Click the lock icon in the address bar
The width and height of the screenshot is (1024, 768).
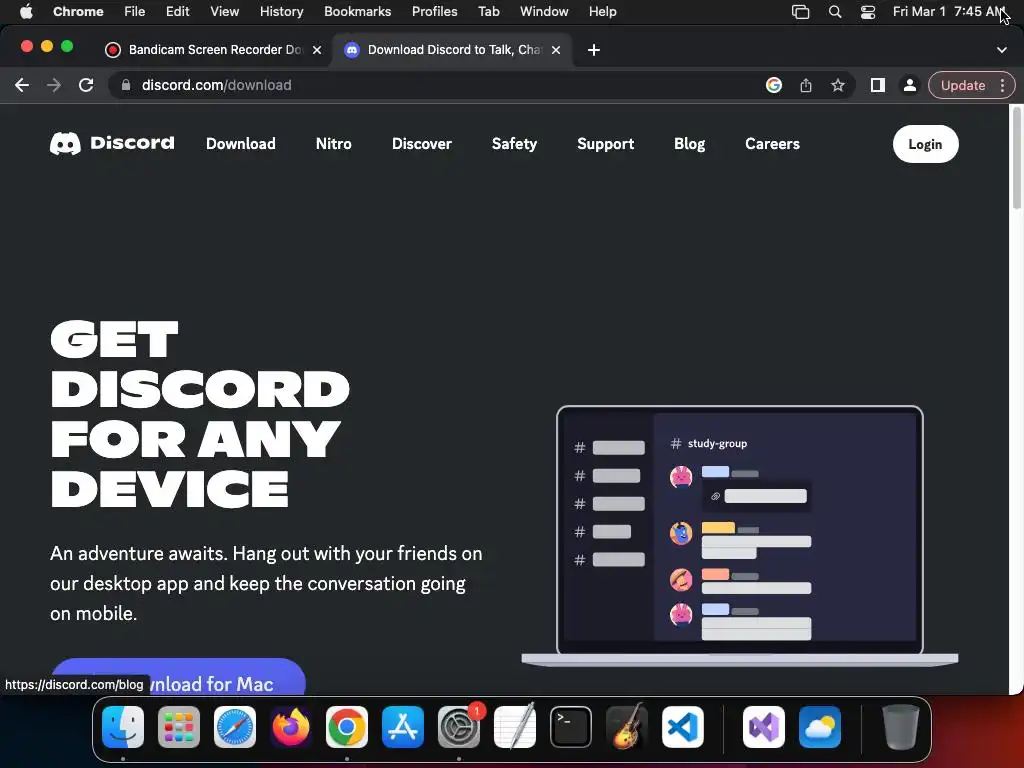[x=126, y=86]
